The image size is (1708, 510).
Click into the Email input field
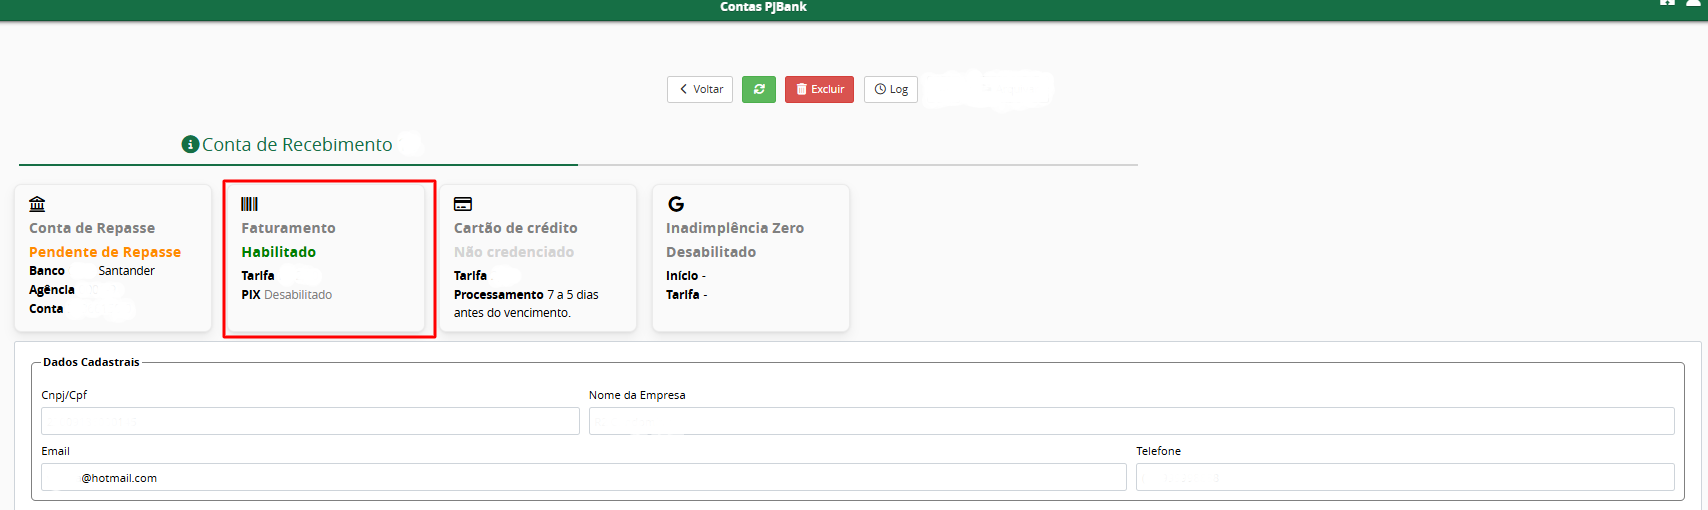coord(584,477)
